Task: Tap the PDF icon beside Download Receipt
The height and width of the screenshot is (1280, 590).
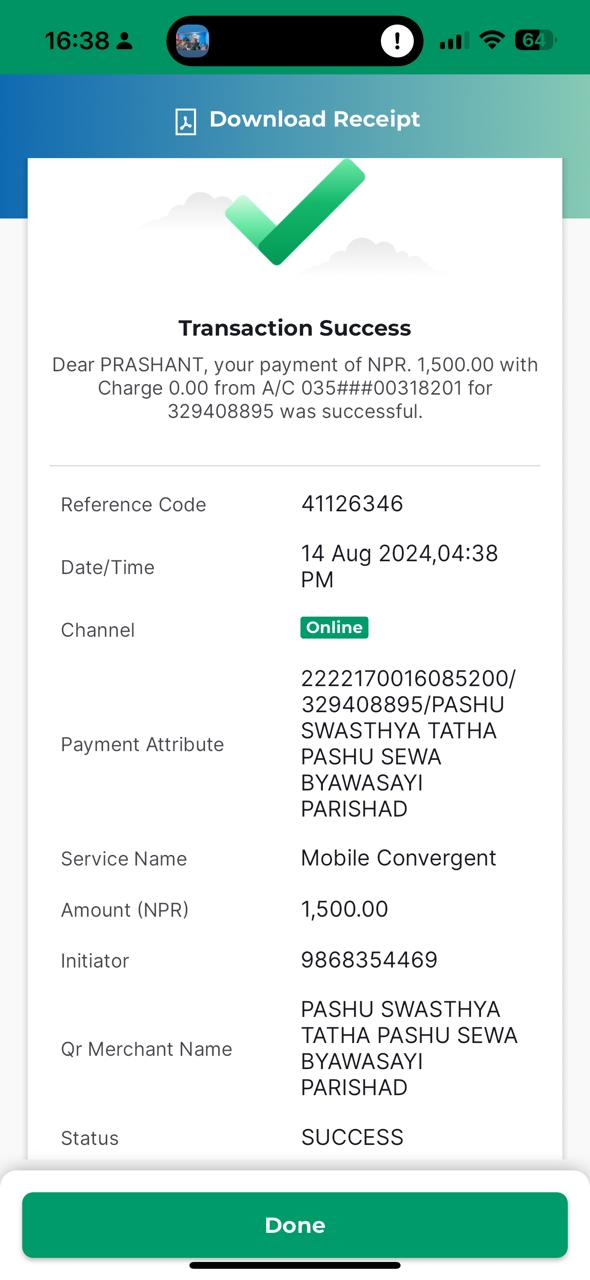Action: tap(186, 121)
